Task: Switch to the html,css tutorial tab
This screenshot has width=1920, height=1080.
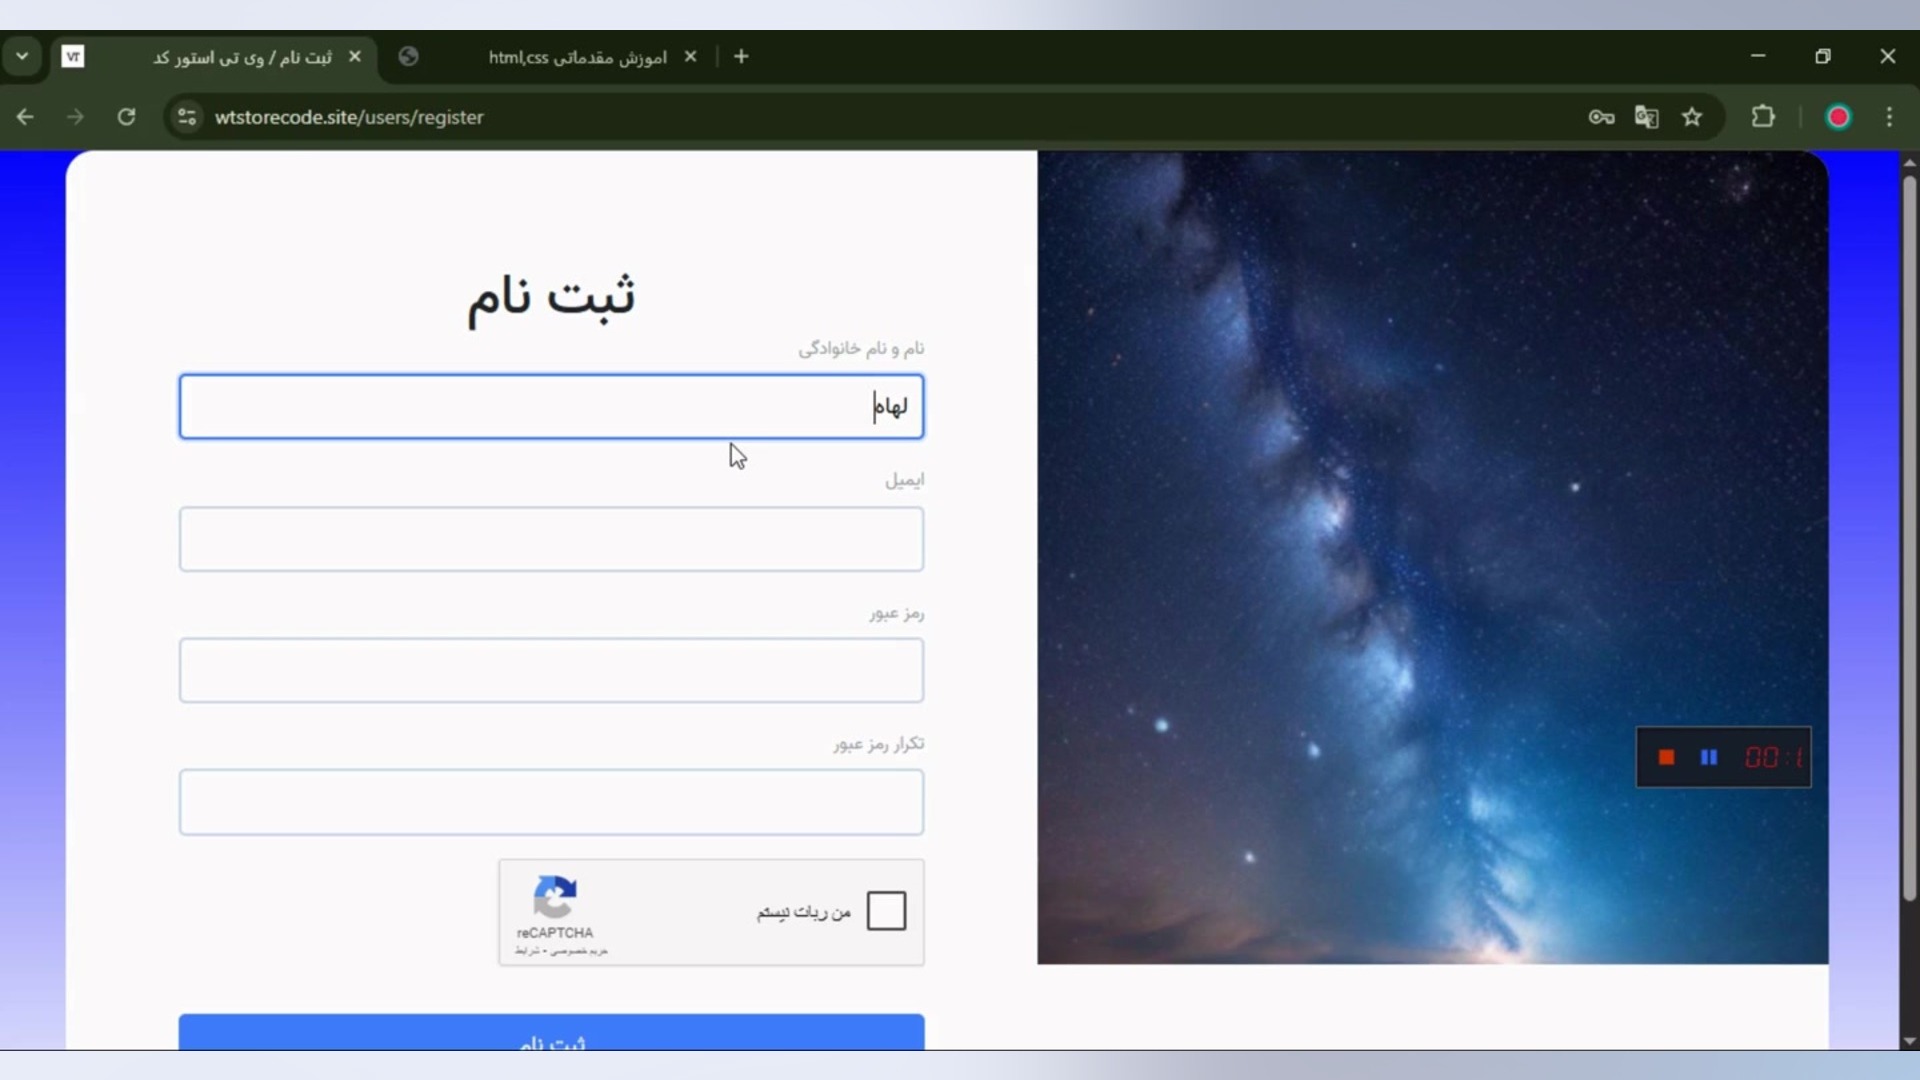Action: coord(577,57)
